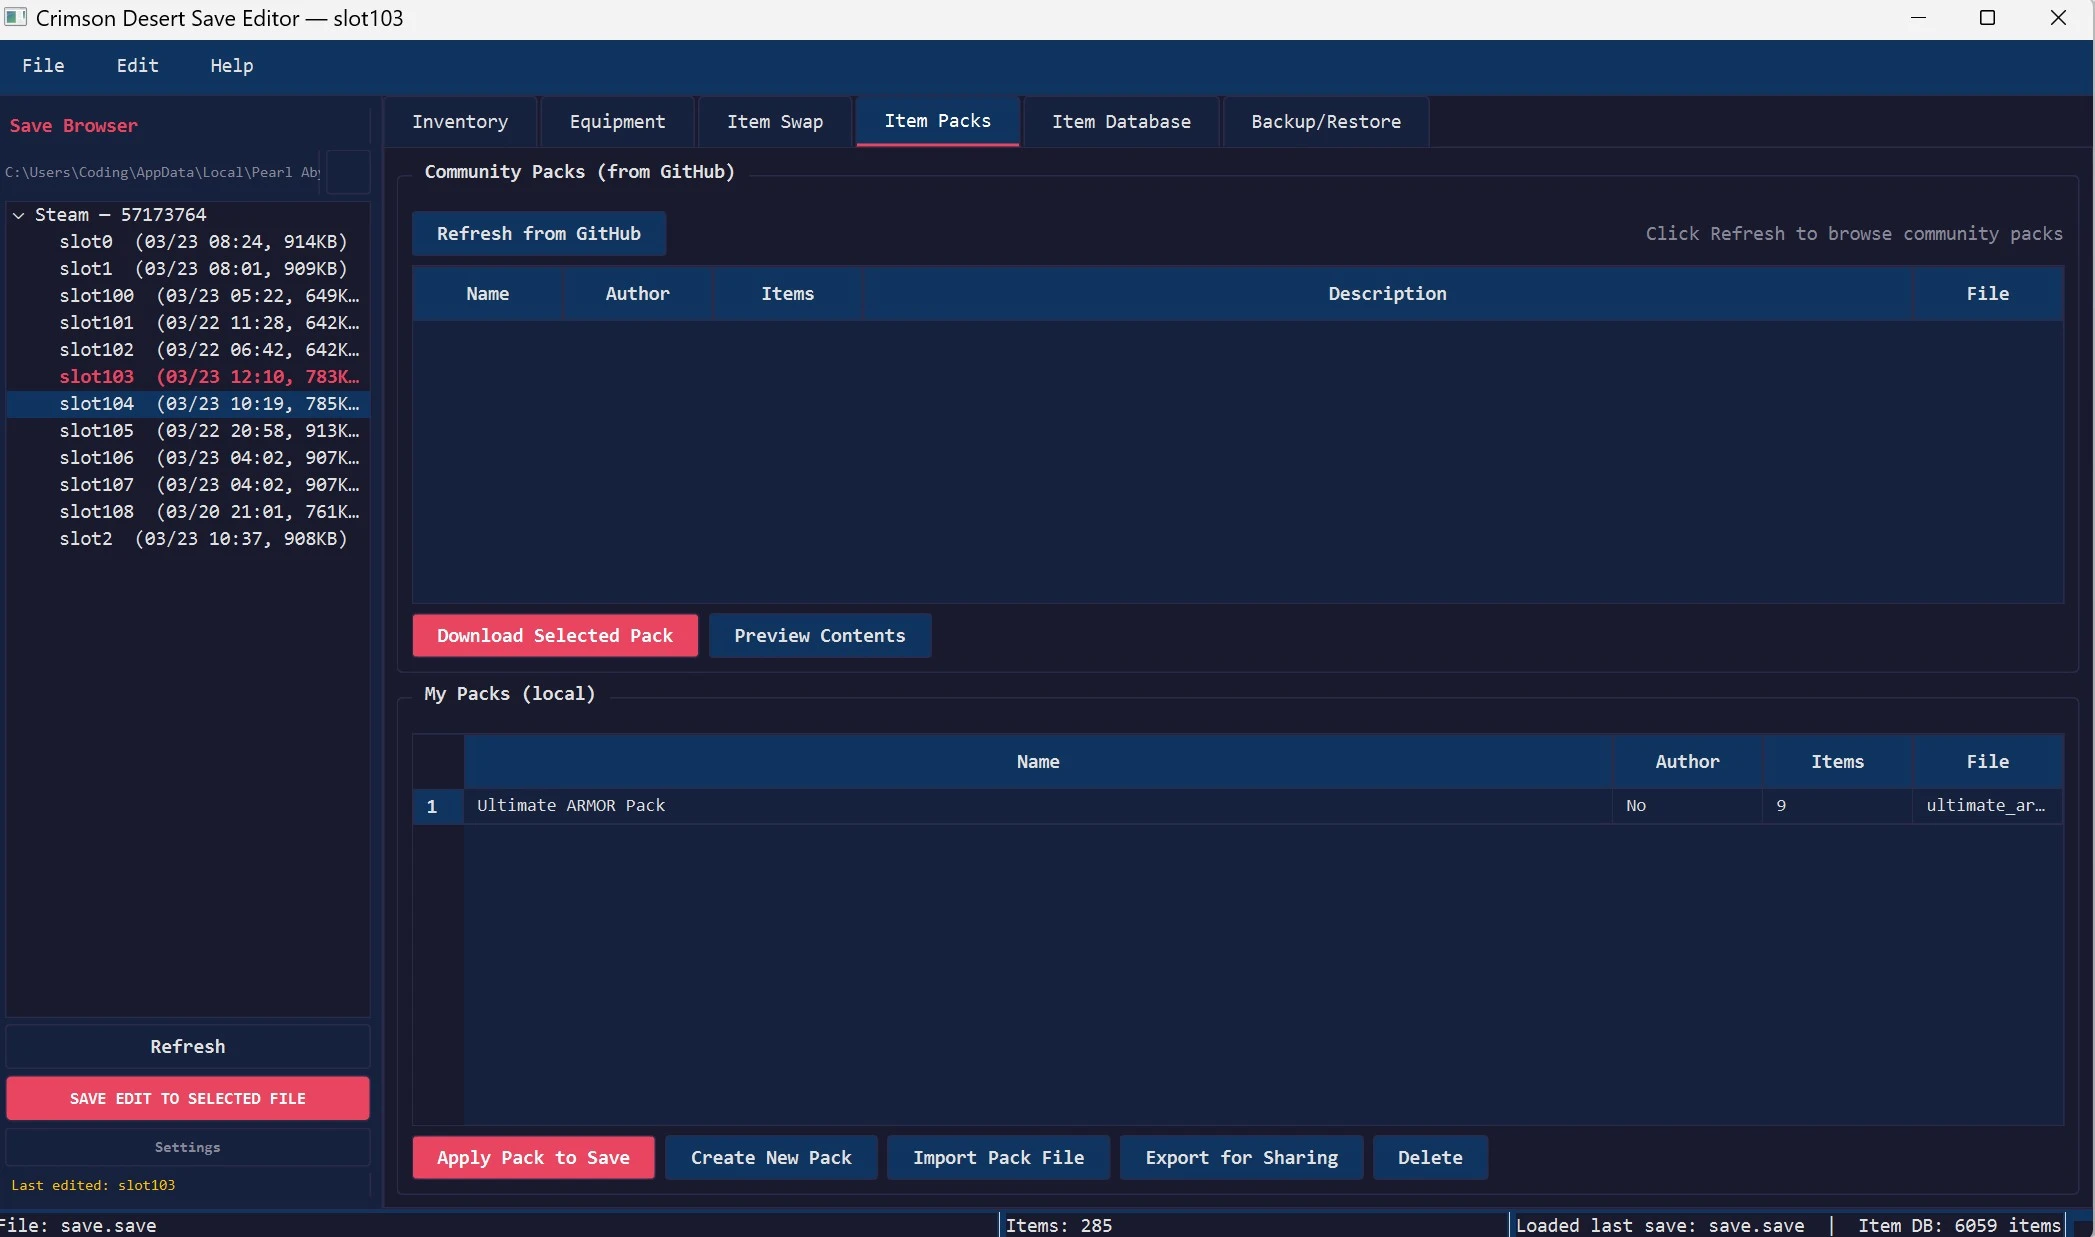
Task: Click the browse button beside the save path
Action: tap(348, 172)
